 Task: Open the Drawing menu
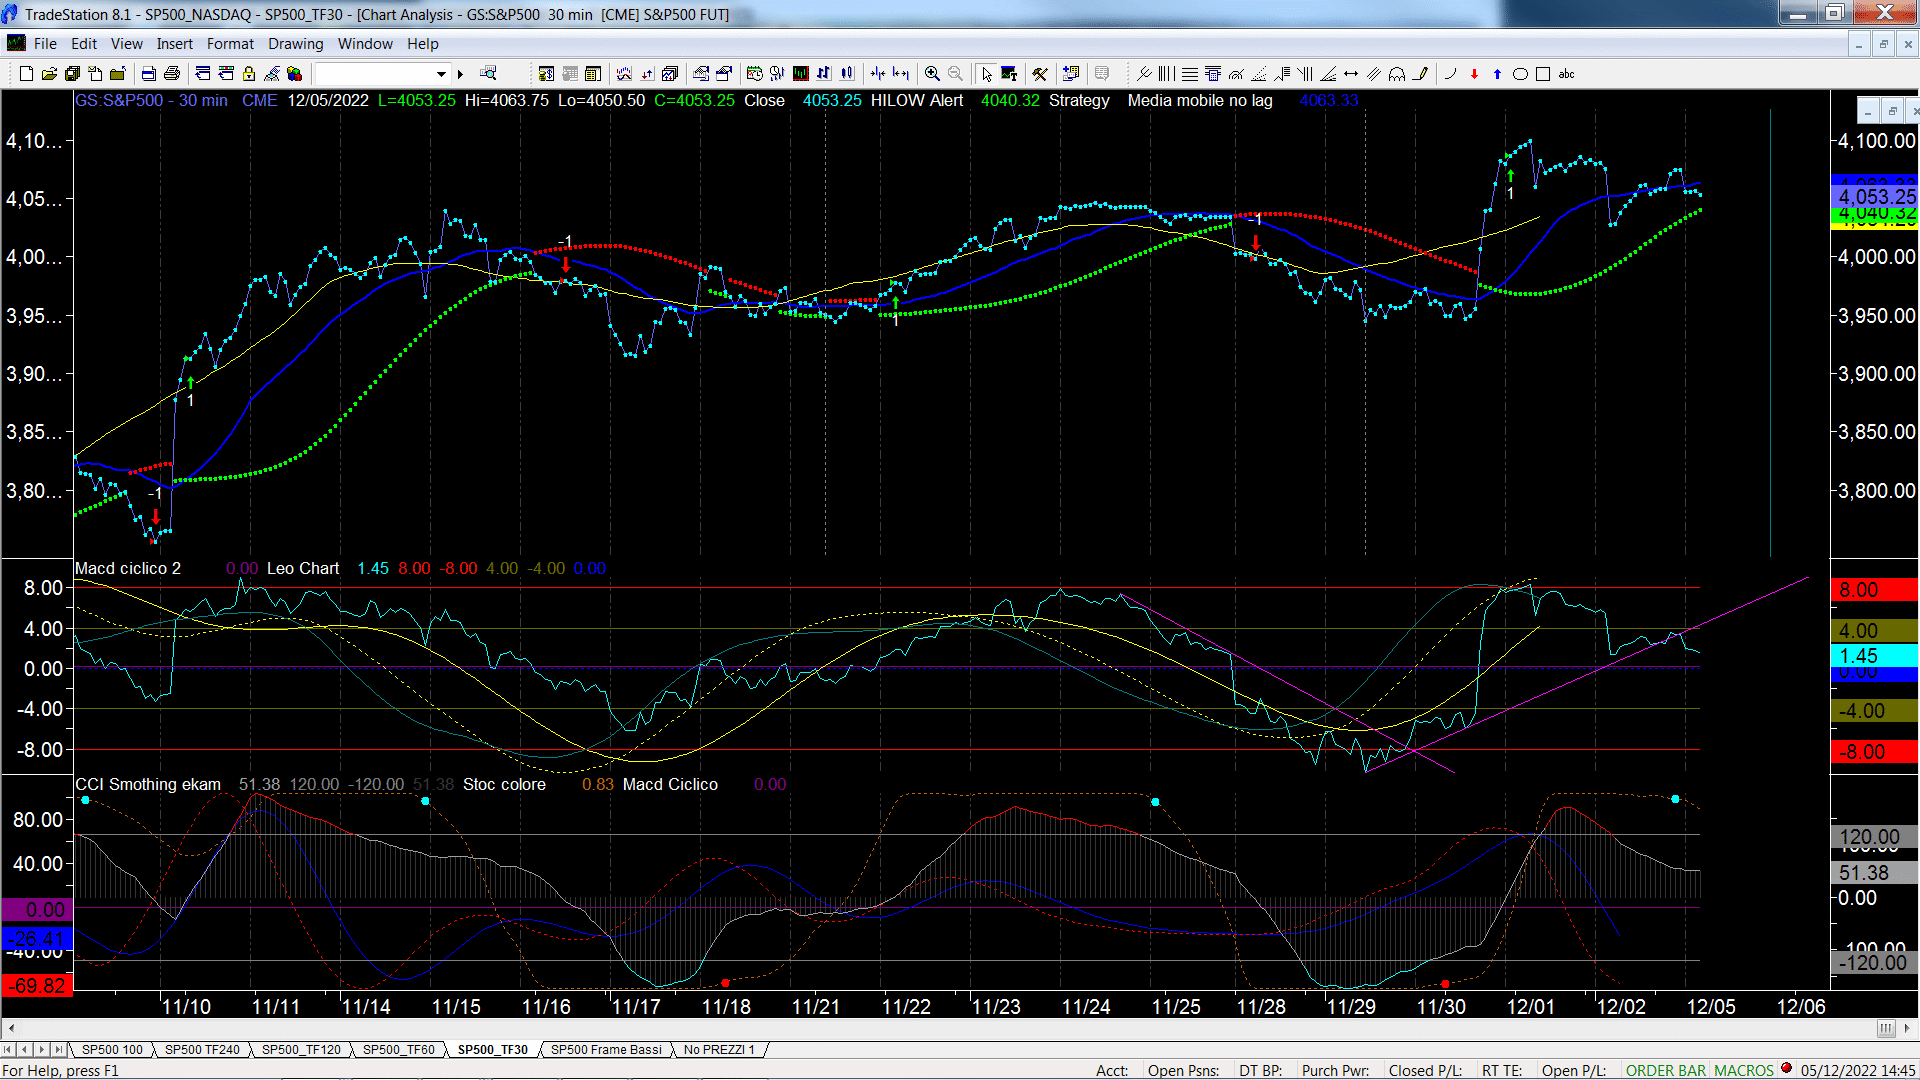(x=295, y=44)
